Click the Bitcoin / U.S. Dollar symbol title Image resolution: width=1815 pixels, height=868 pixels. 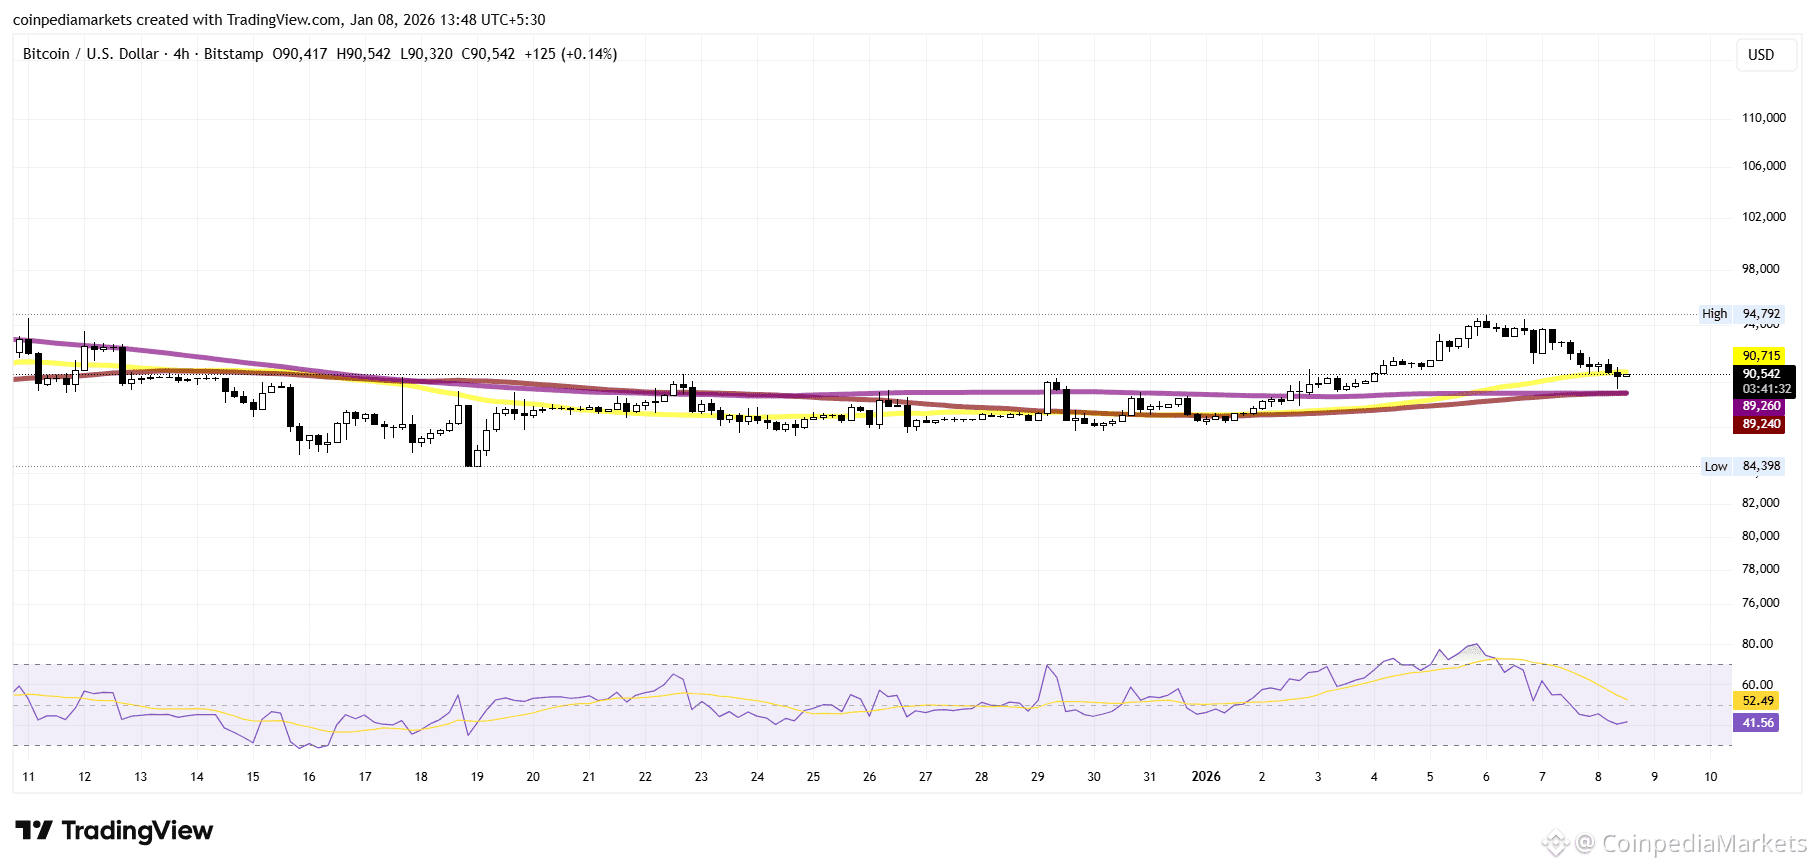91,54
